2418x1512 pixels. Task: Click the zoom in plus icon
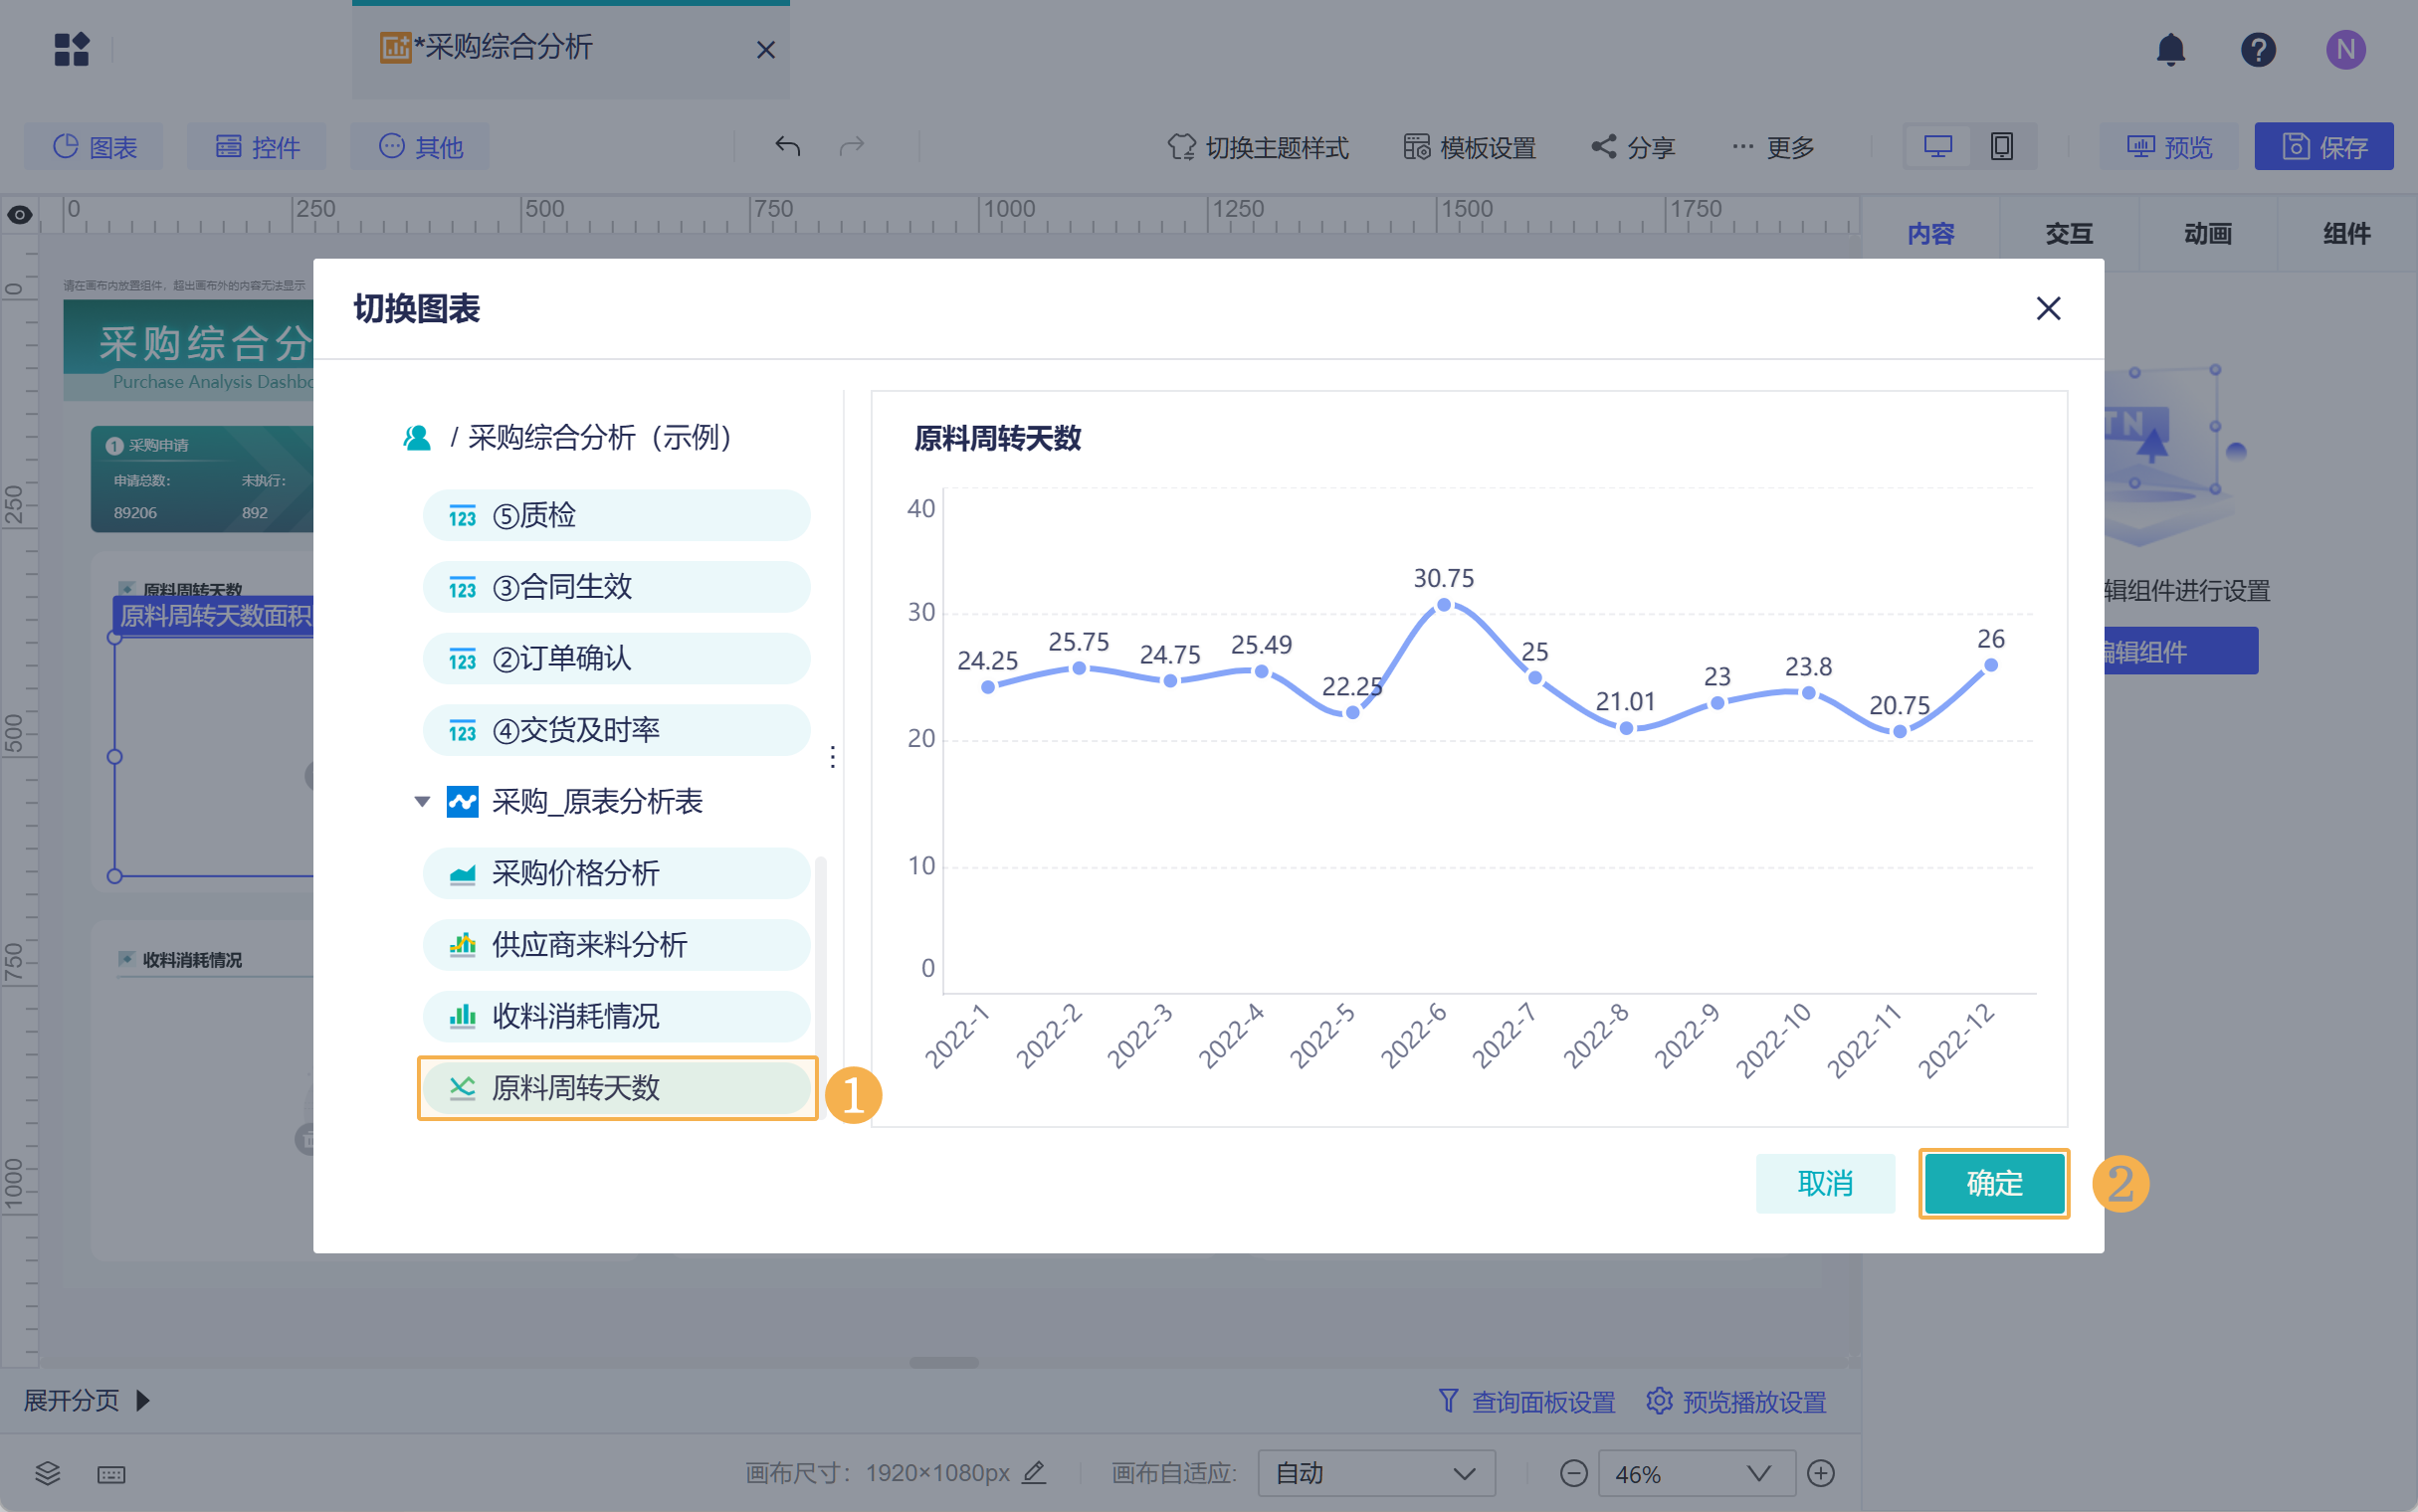coord(1820,1473)
